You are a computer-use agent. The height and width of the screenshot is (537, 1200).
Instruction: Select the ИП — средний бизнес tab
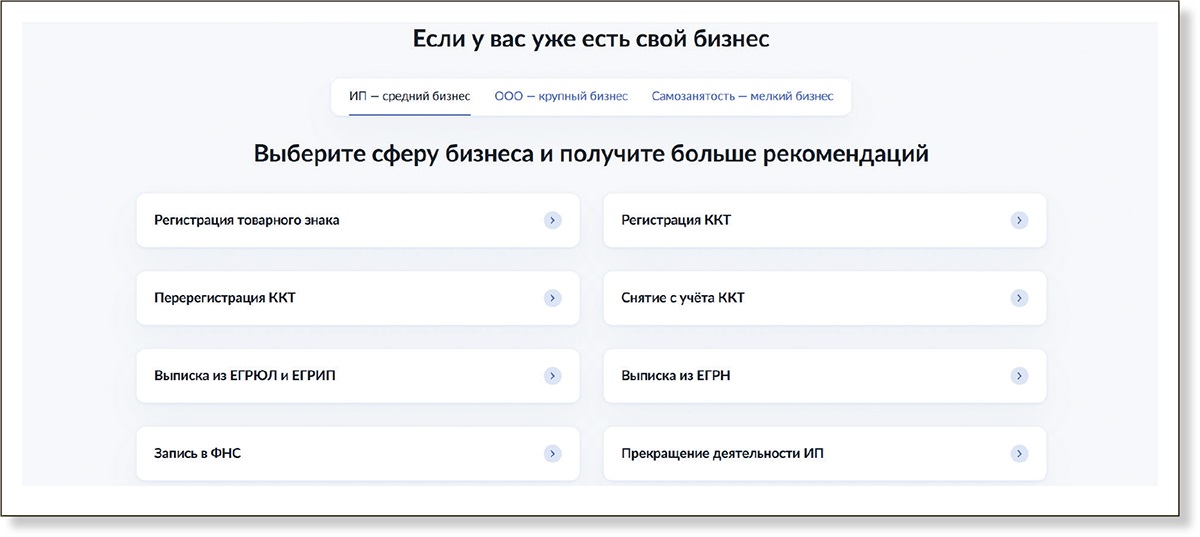pyautogui.click(x=409, y=97)
